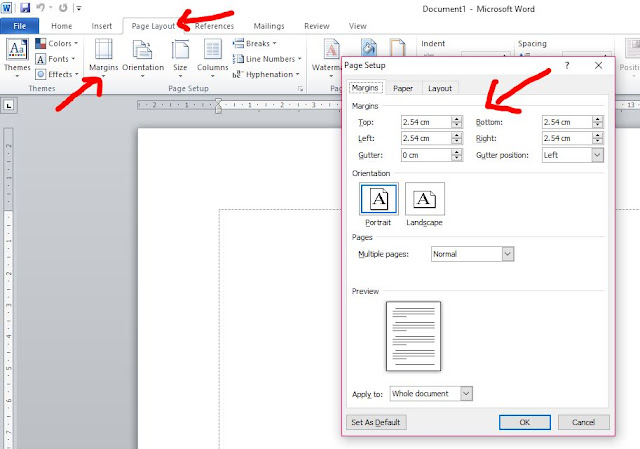This screenshot has height=449, width=640.
Task: Open Customize Quick Access Toolbar arrow
Action: click(78, 7)
